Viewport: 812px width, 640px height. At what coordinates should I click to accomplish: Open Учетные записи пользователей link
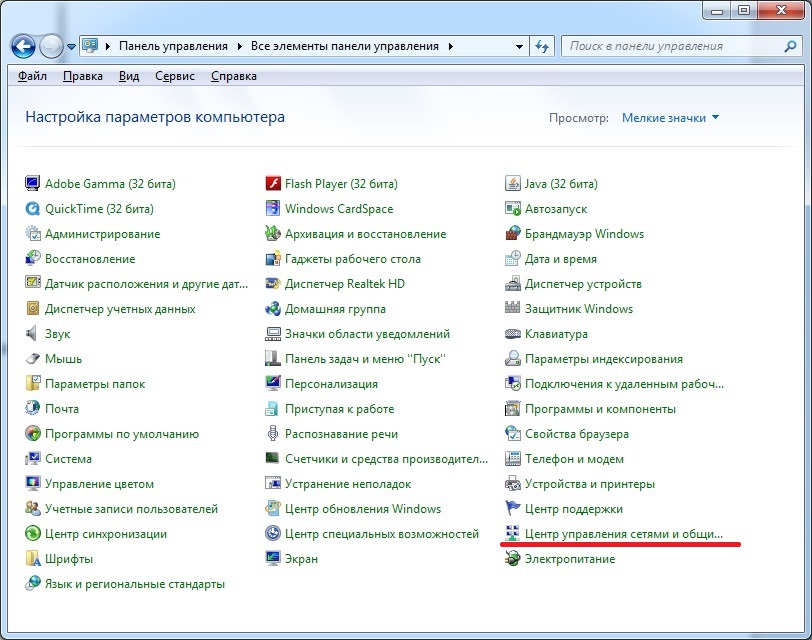tap(132, 509)
